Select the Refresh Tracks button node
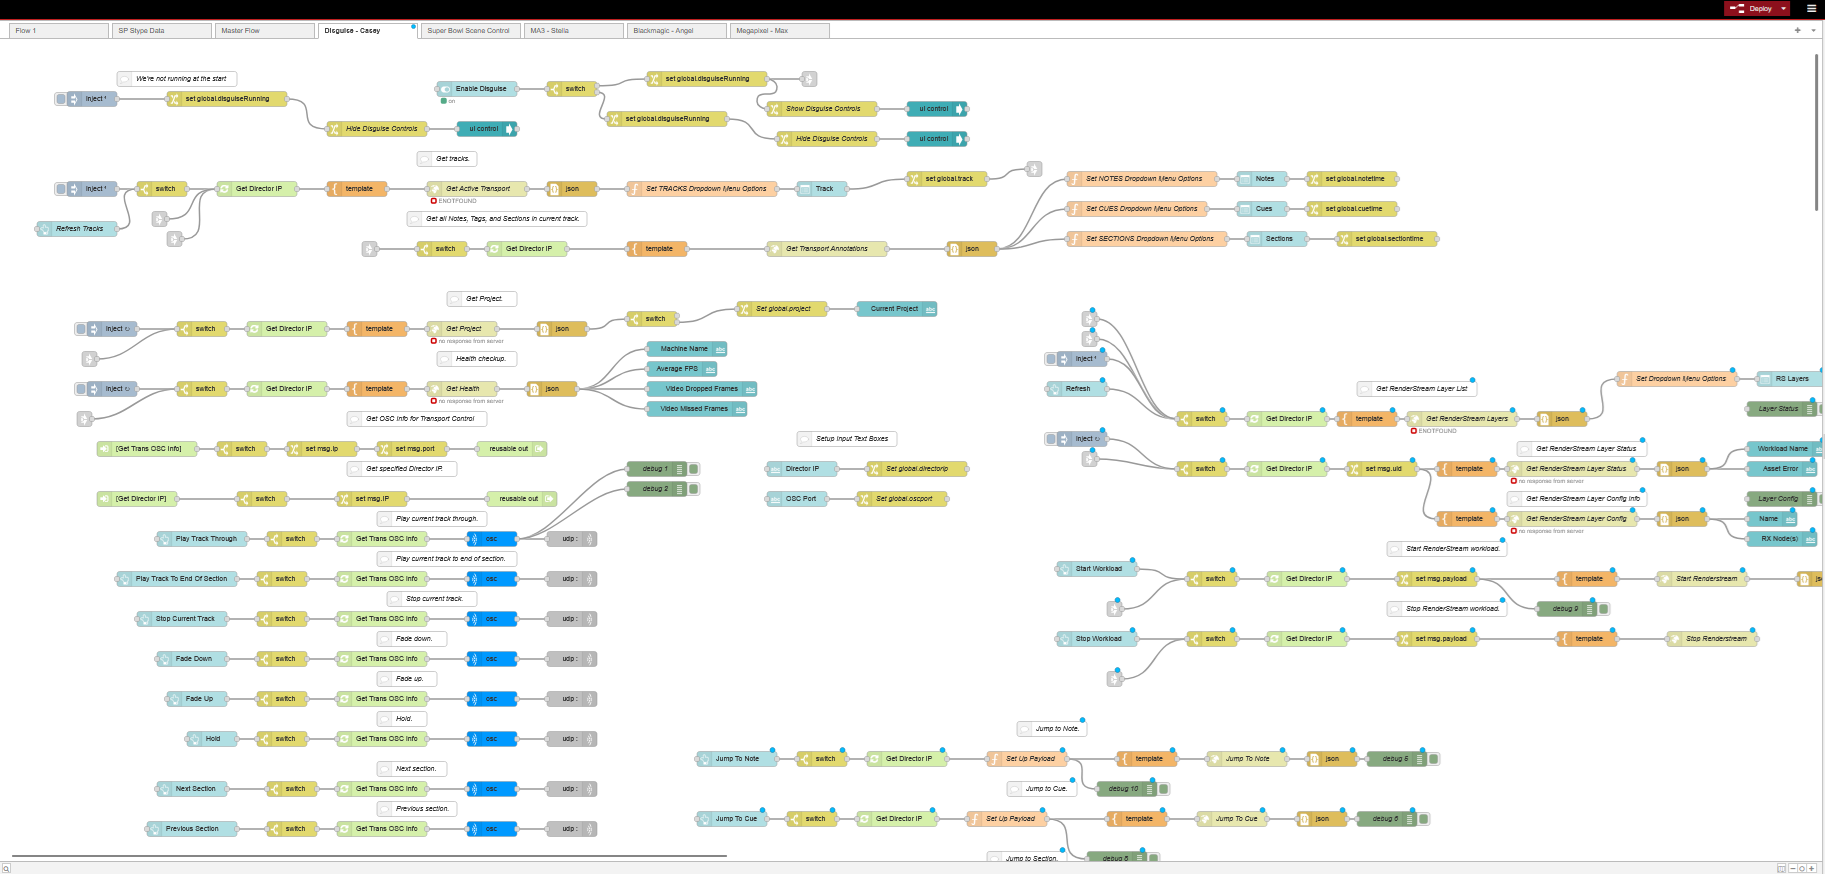Screen dimensions: 1825x887 (77, 229)
